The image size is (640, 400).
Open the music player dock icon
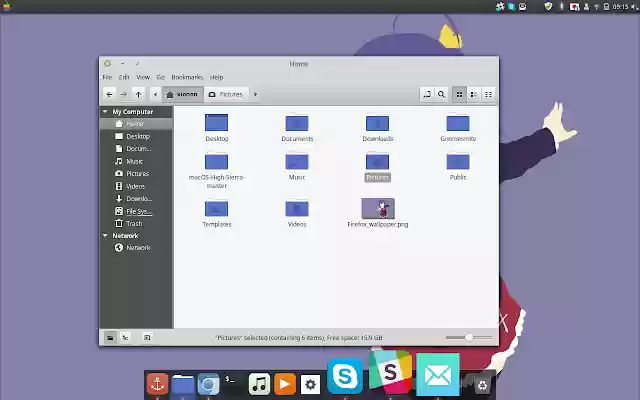point(259,384)
